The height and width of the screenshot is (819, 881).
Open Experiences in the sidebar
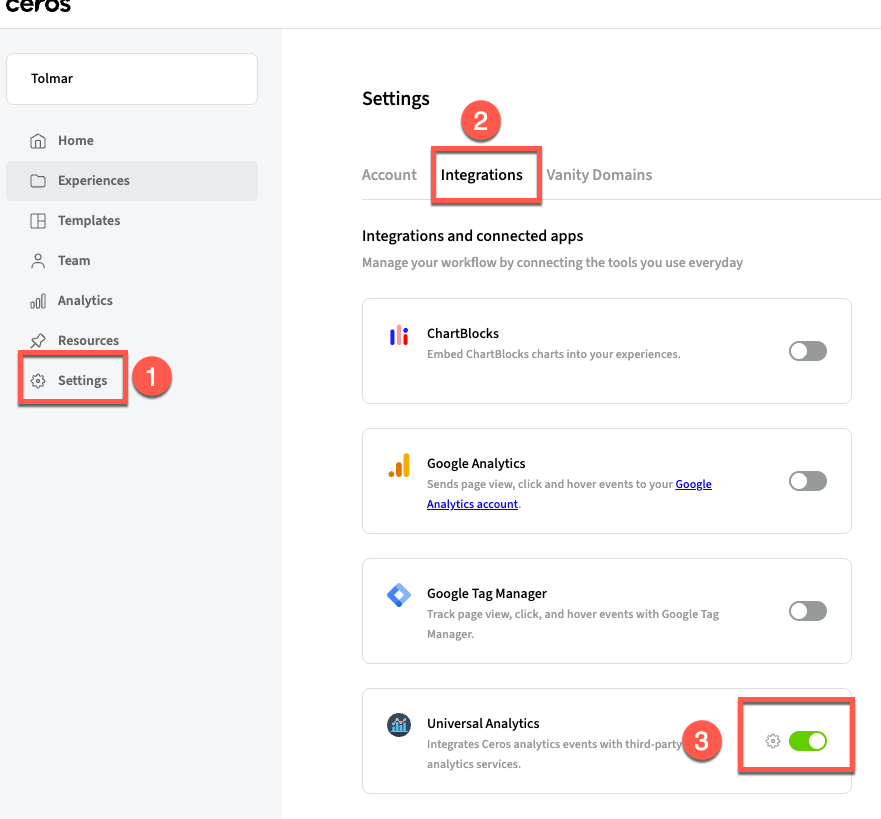point(132,181)
